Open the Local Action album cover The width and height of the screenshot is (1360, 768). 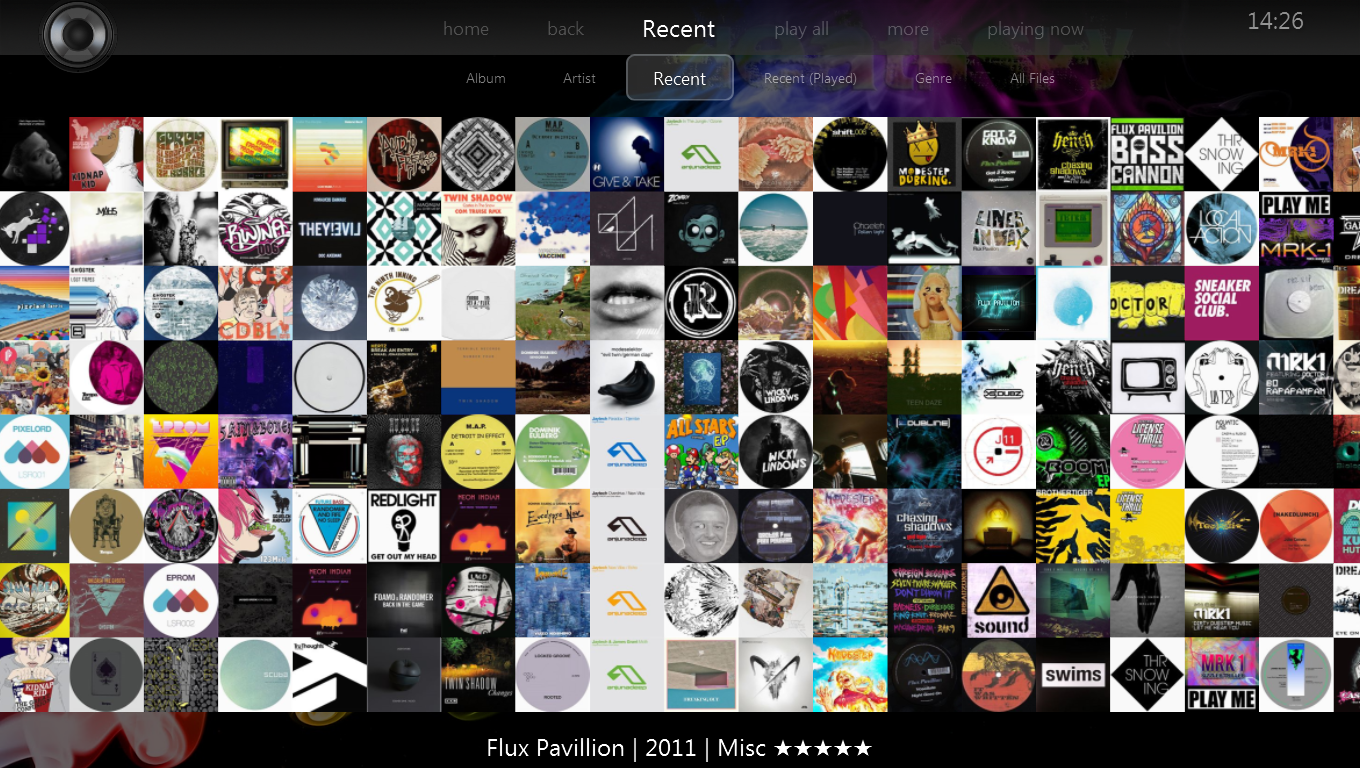1221,228
